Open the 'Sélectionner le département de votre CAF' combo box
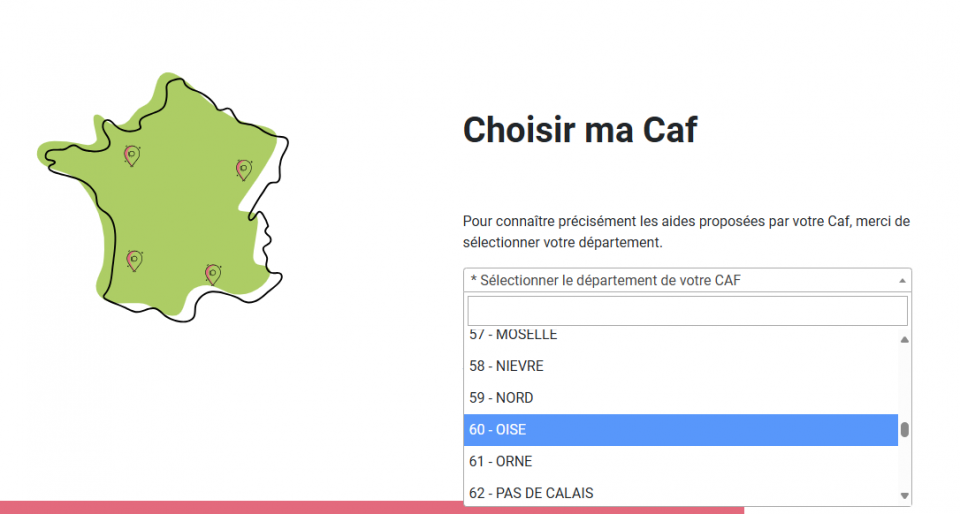Image resolution: width=960 pixels, height=514 pixels. coord(680,281)
